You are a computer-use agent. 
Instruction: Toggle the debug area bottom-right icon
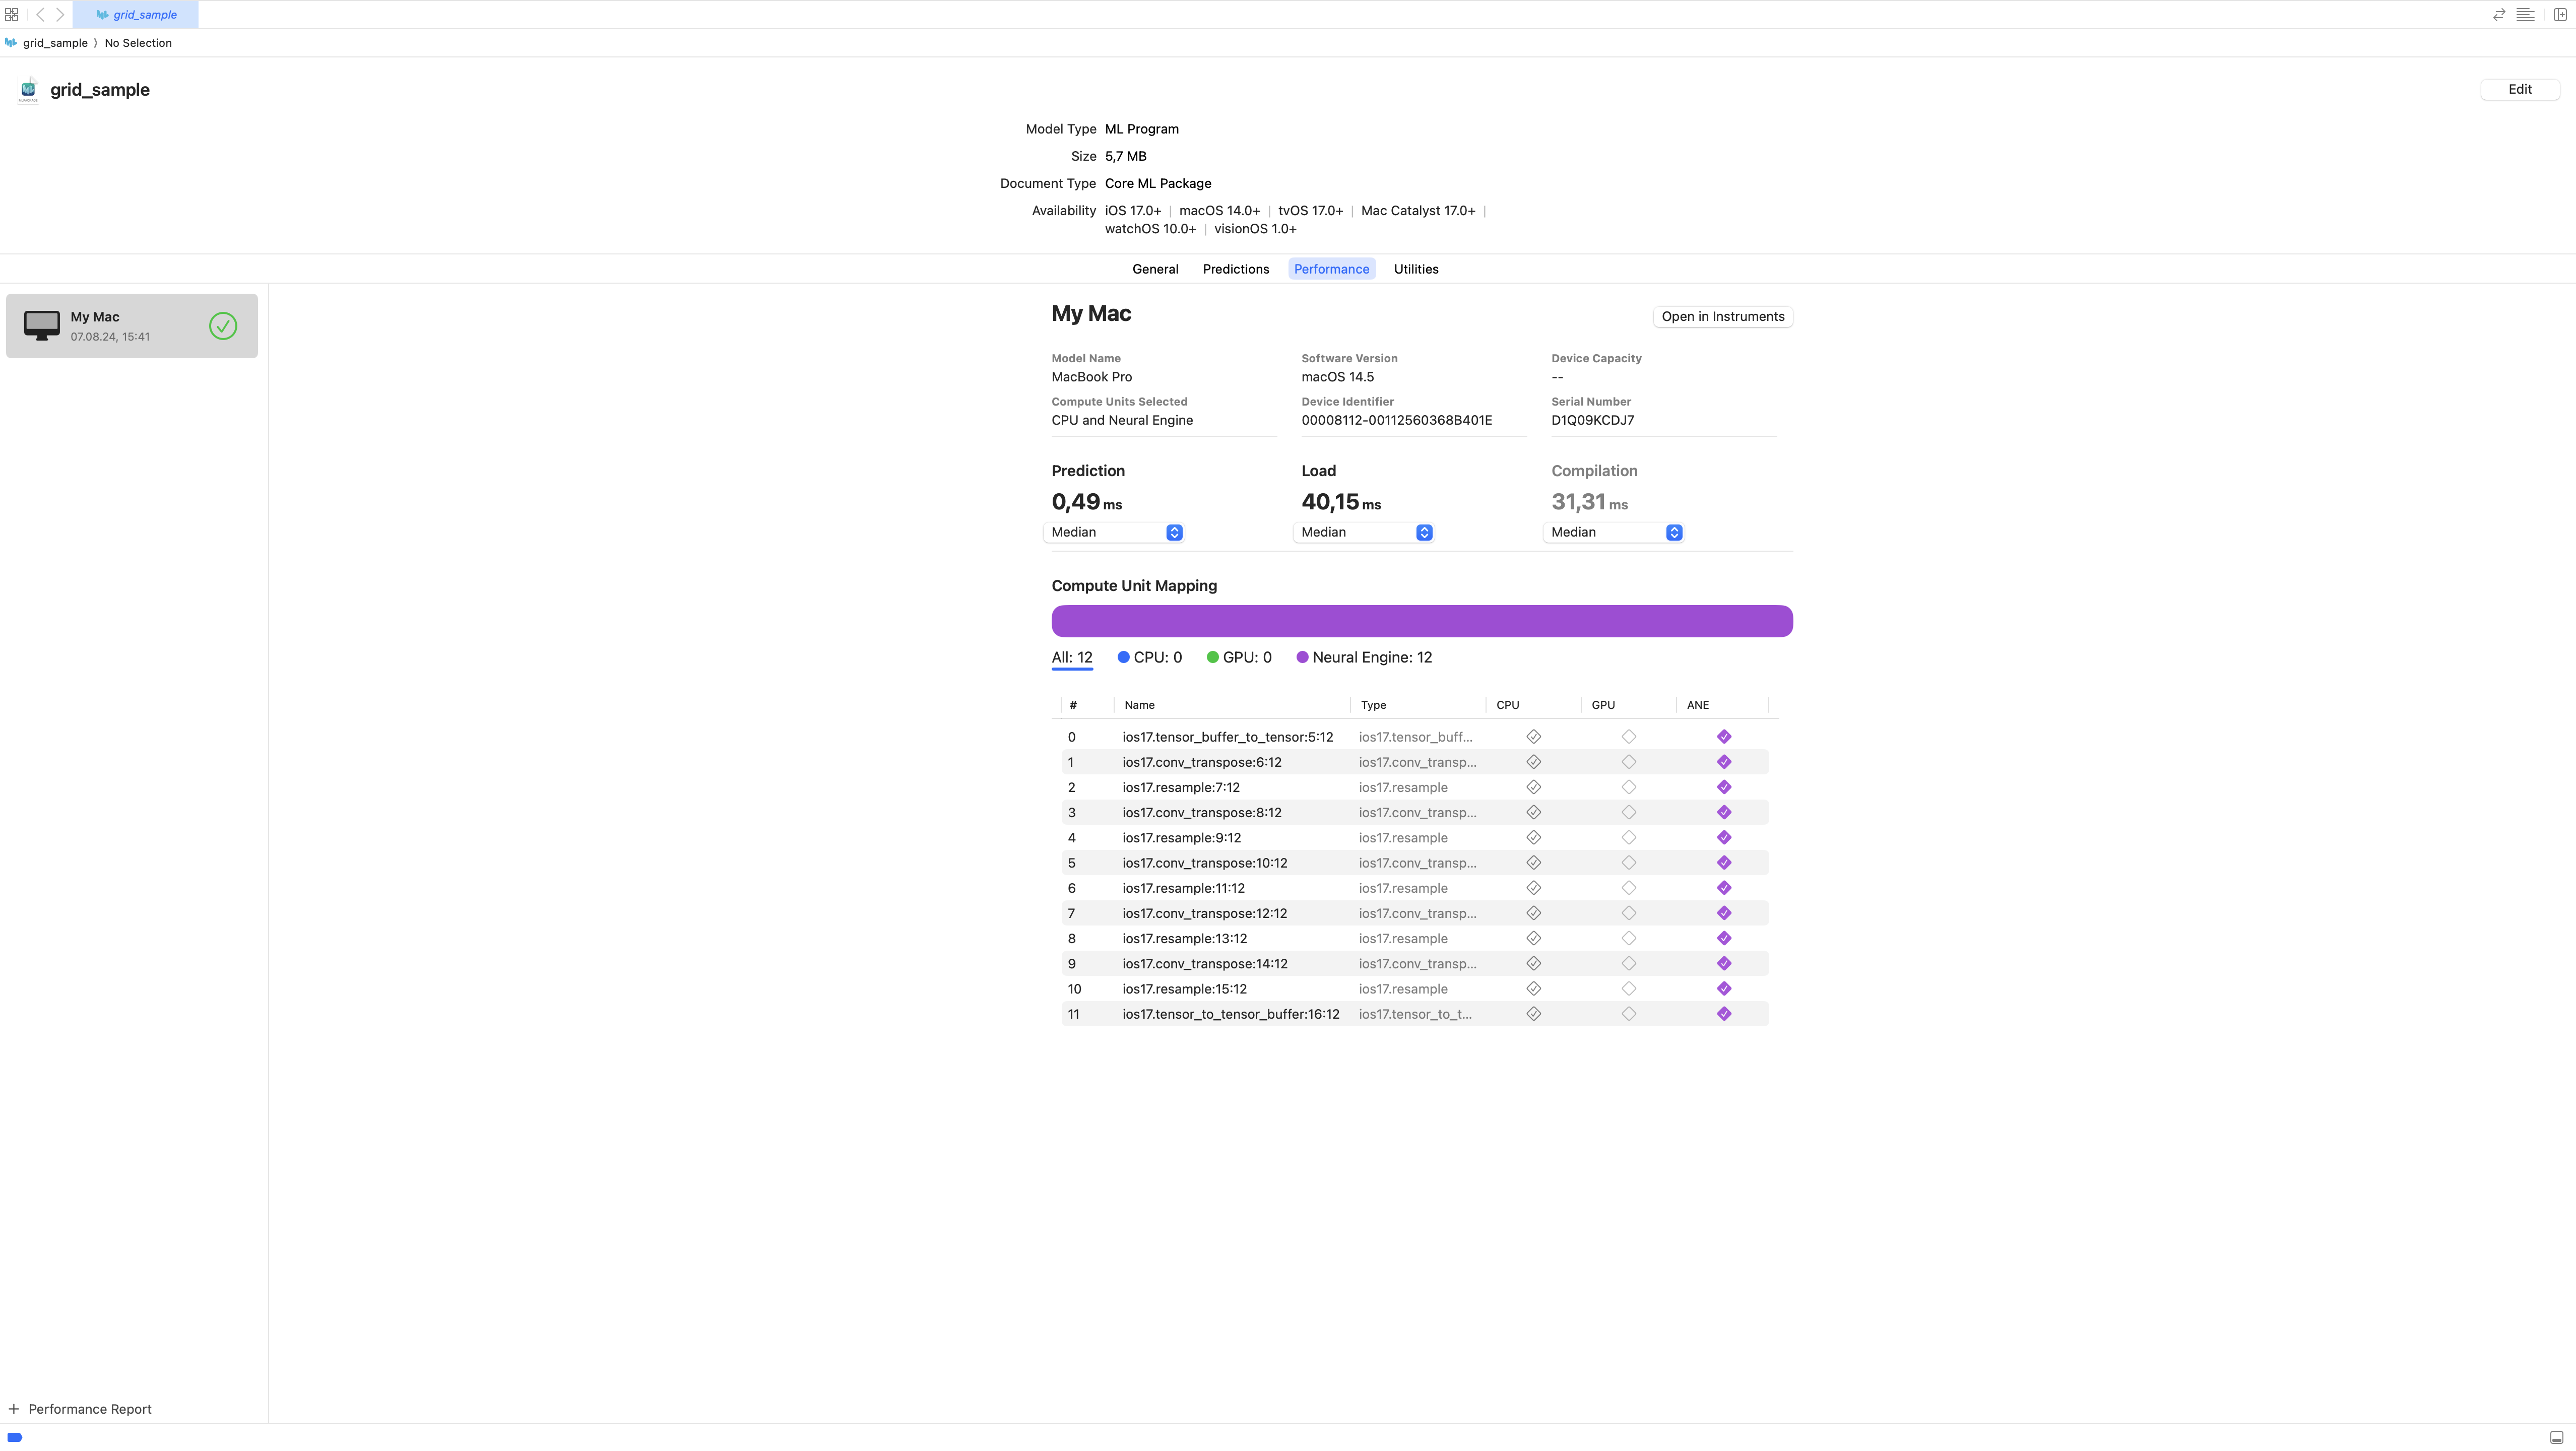(2556, 1437)
